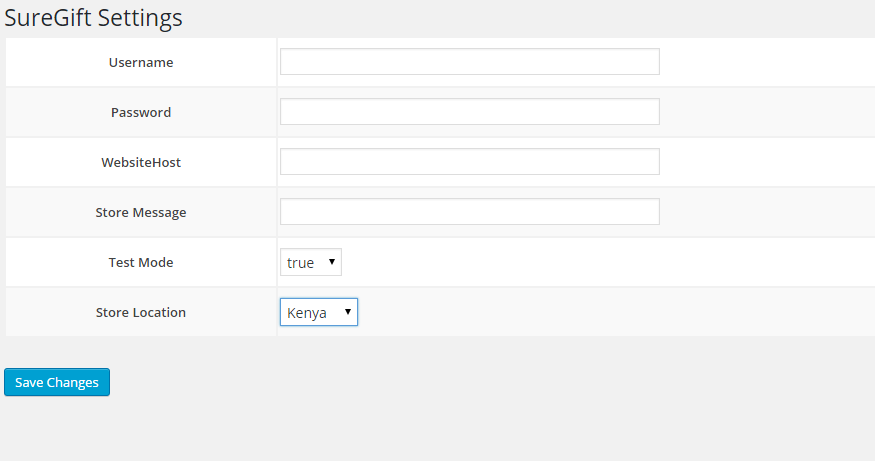Viewport: 875px width, 461px height.
Task: Open the Test Mode dropdown
Action: (310, 262)
